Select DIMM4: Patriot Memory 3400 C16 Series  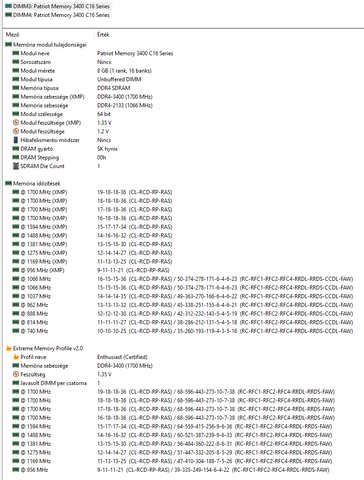point(61,15)
